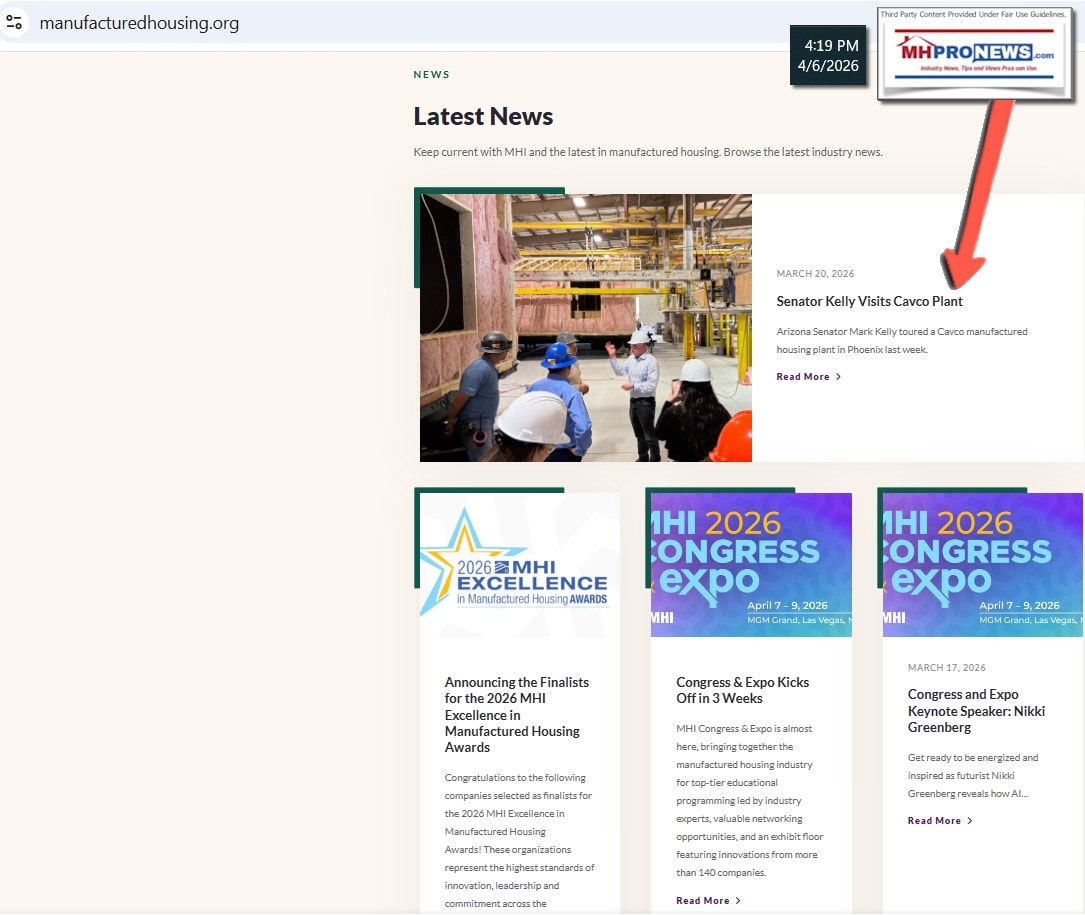Click Read More on the Kicks Off card
The height and width of the screenshot is (915, 1085).
(702, 901)
